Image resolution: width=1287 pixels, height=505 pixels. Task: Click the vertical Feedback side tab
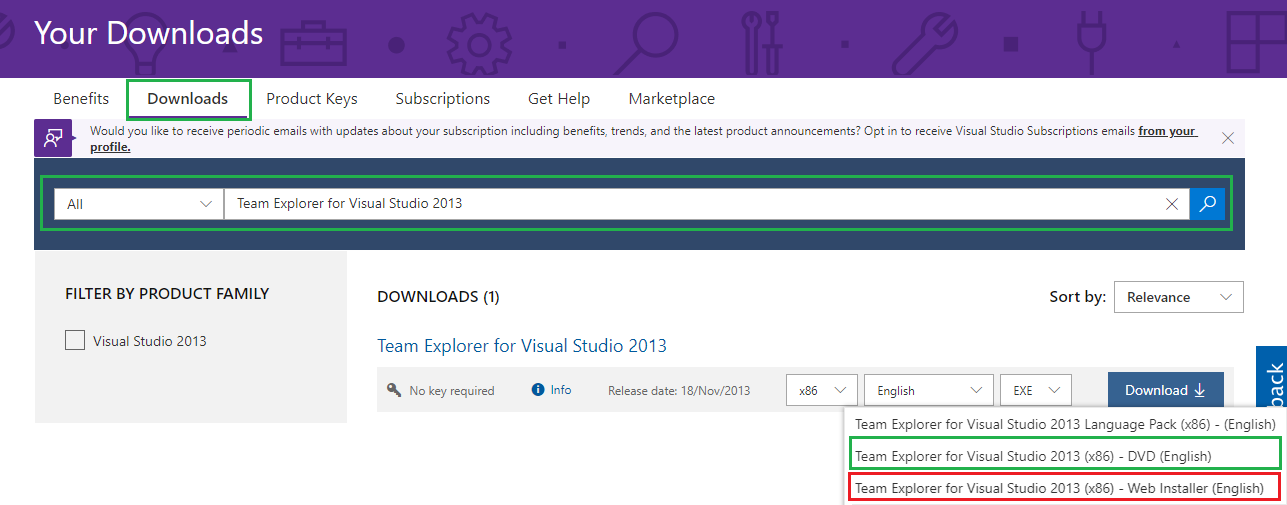tap(1272, 376)
